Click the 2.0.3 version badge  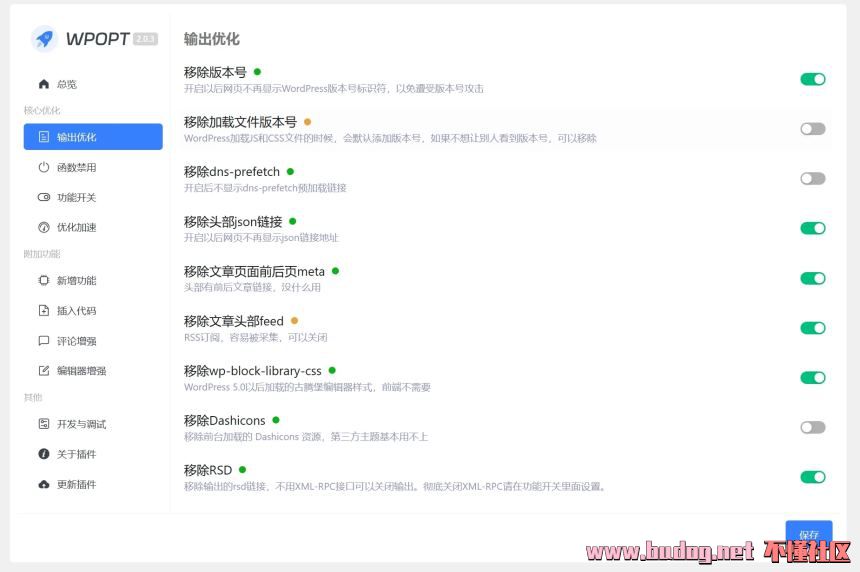(x=145, y=39)
